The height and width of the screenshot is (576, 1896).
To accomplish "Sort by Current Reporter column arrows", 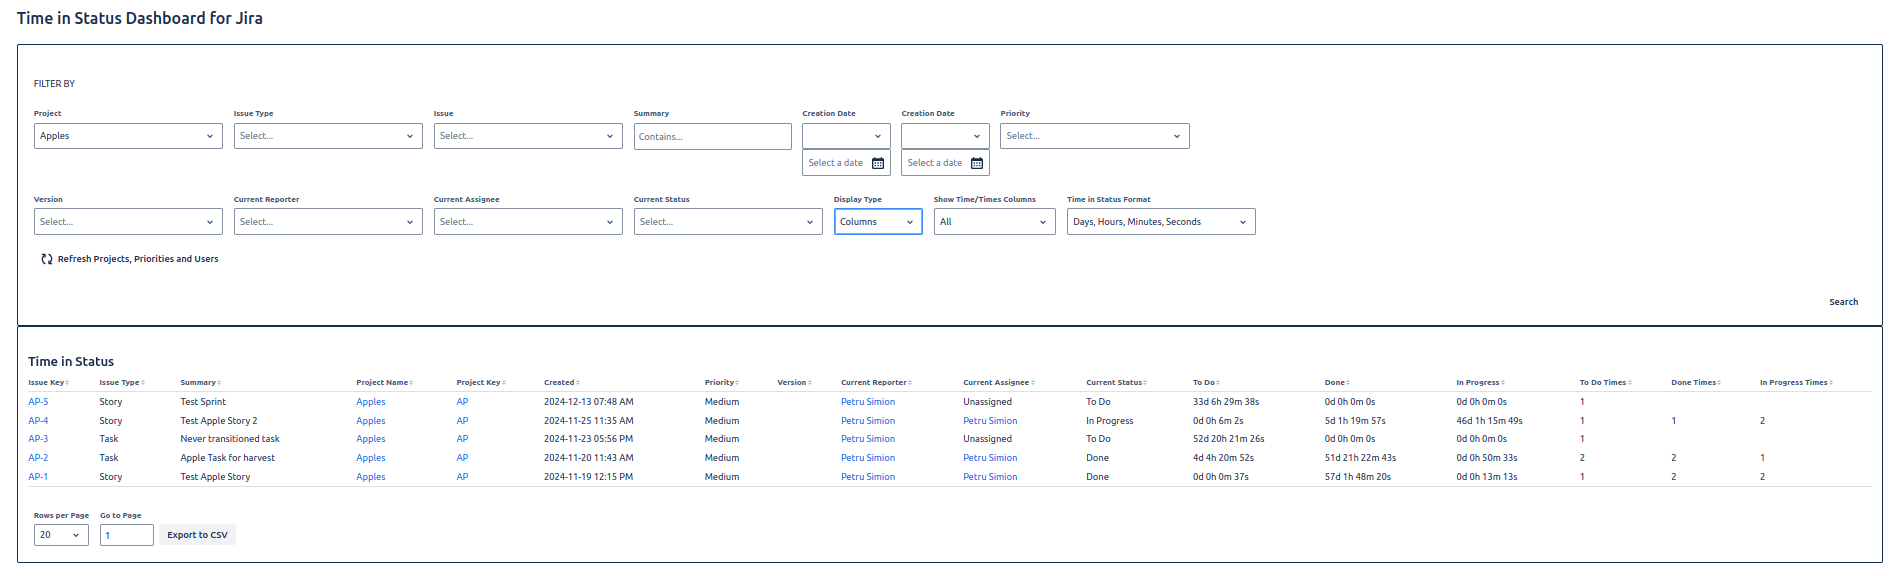I will pos(910,383).
